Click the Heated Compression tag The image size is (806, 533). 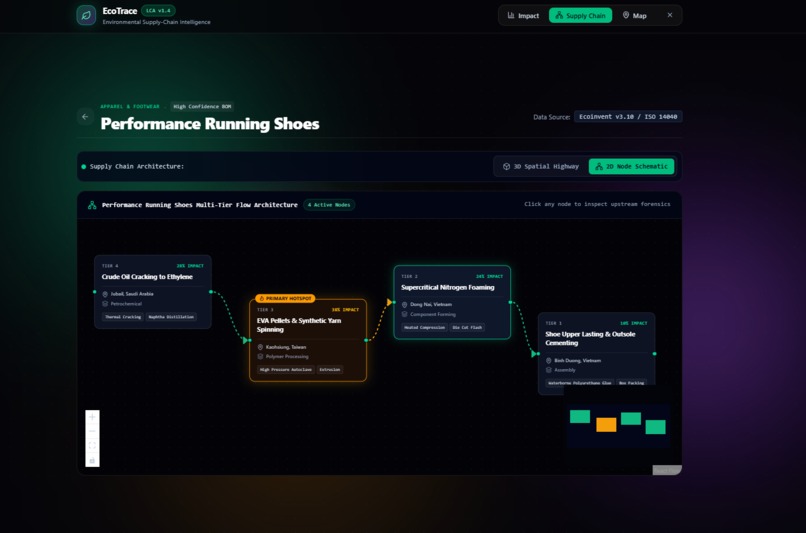coord(424,327)
